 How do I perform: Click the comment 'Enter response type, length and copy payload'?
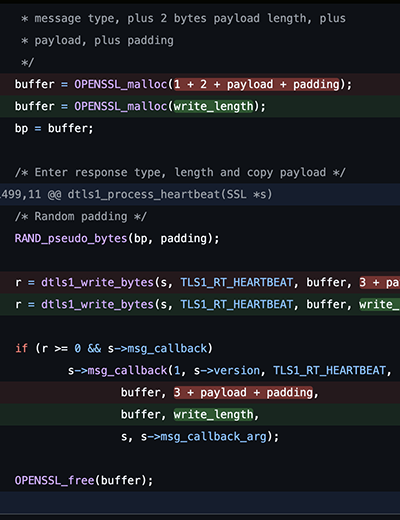coord(180,172)
